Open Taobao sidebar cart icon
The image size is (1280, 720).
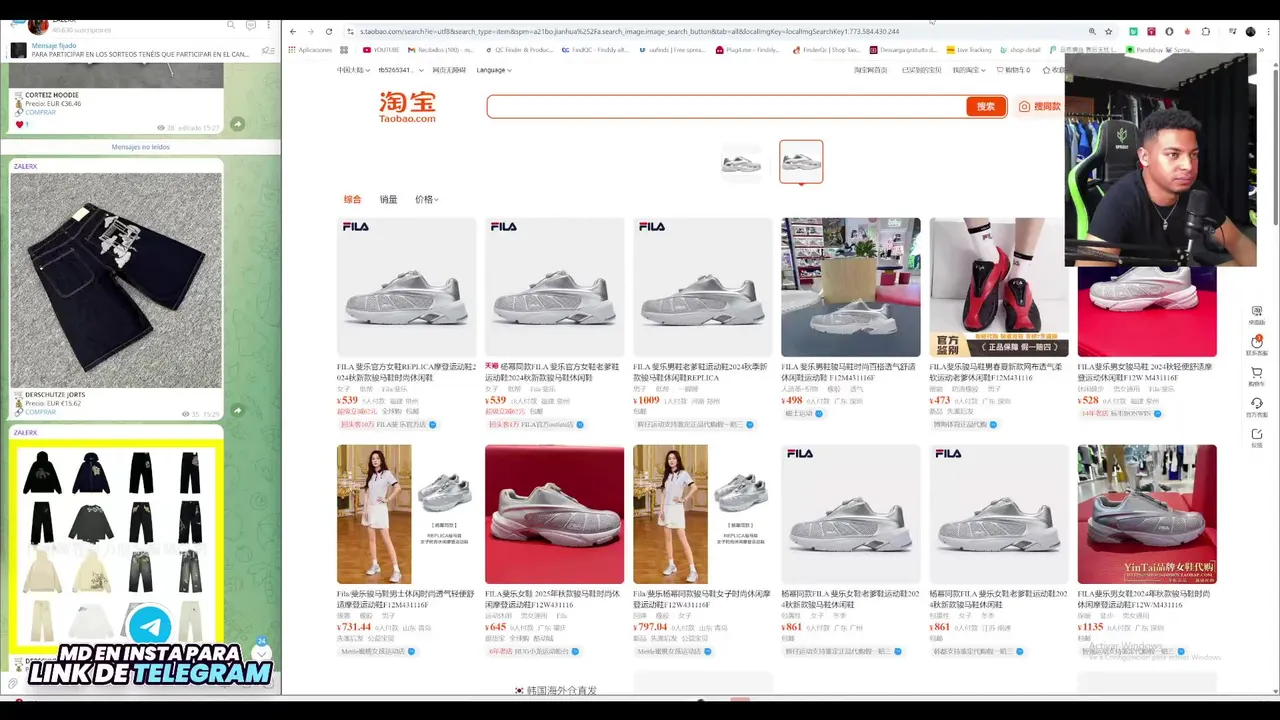[1257, 374]
